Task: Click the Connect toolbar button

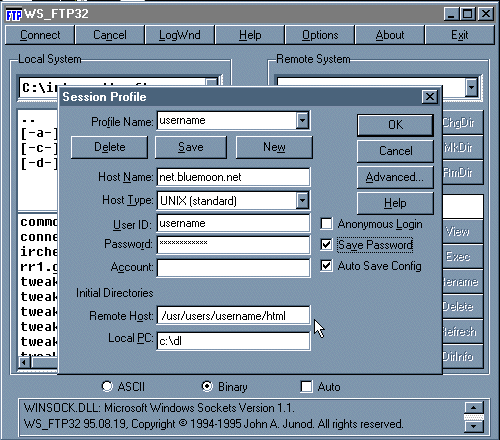Action: [40, 35]
